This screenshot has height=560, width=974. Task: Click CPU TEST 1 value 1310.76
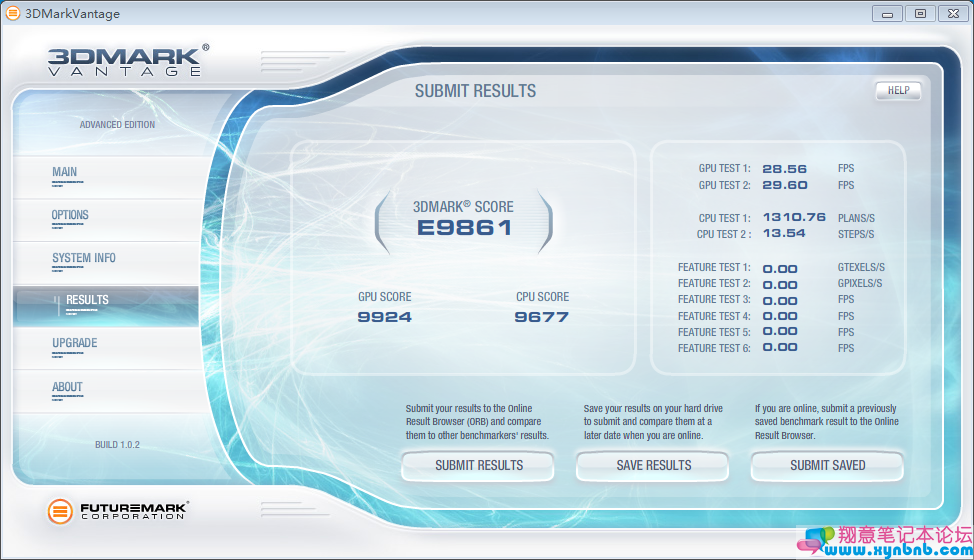[794, 217]
